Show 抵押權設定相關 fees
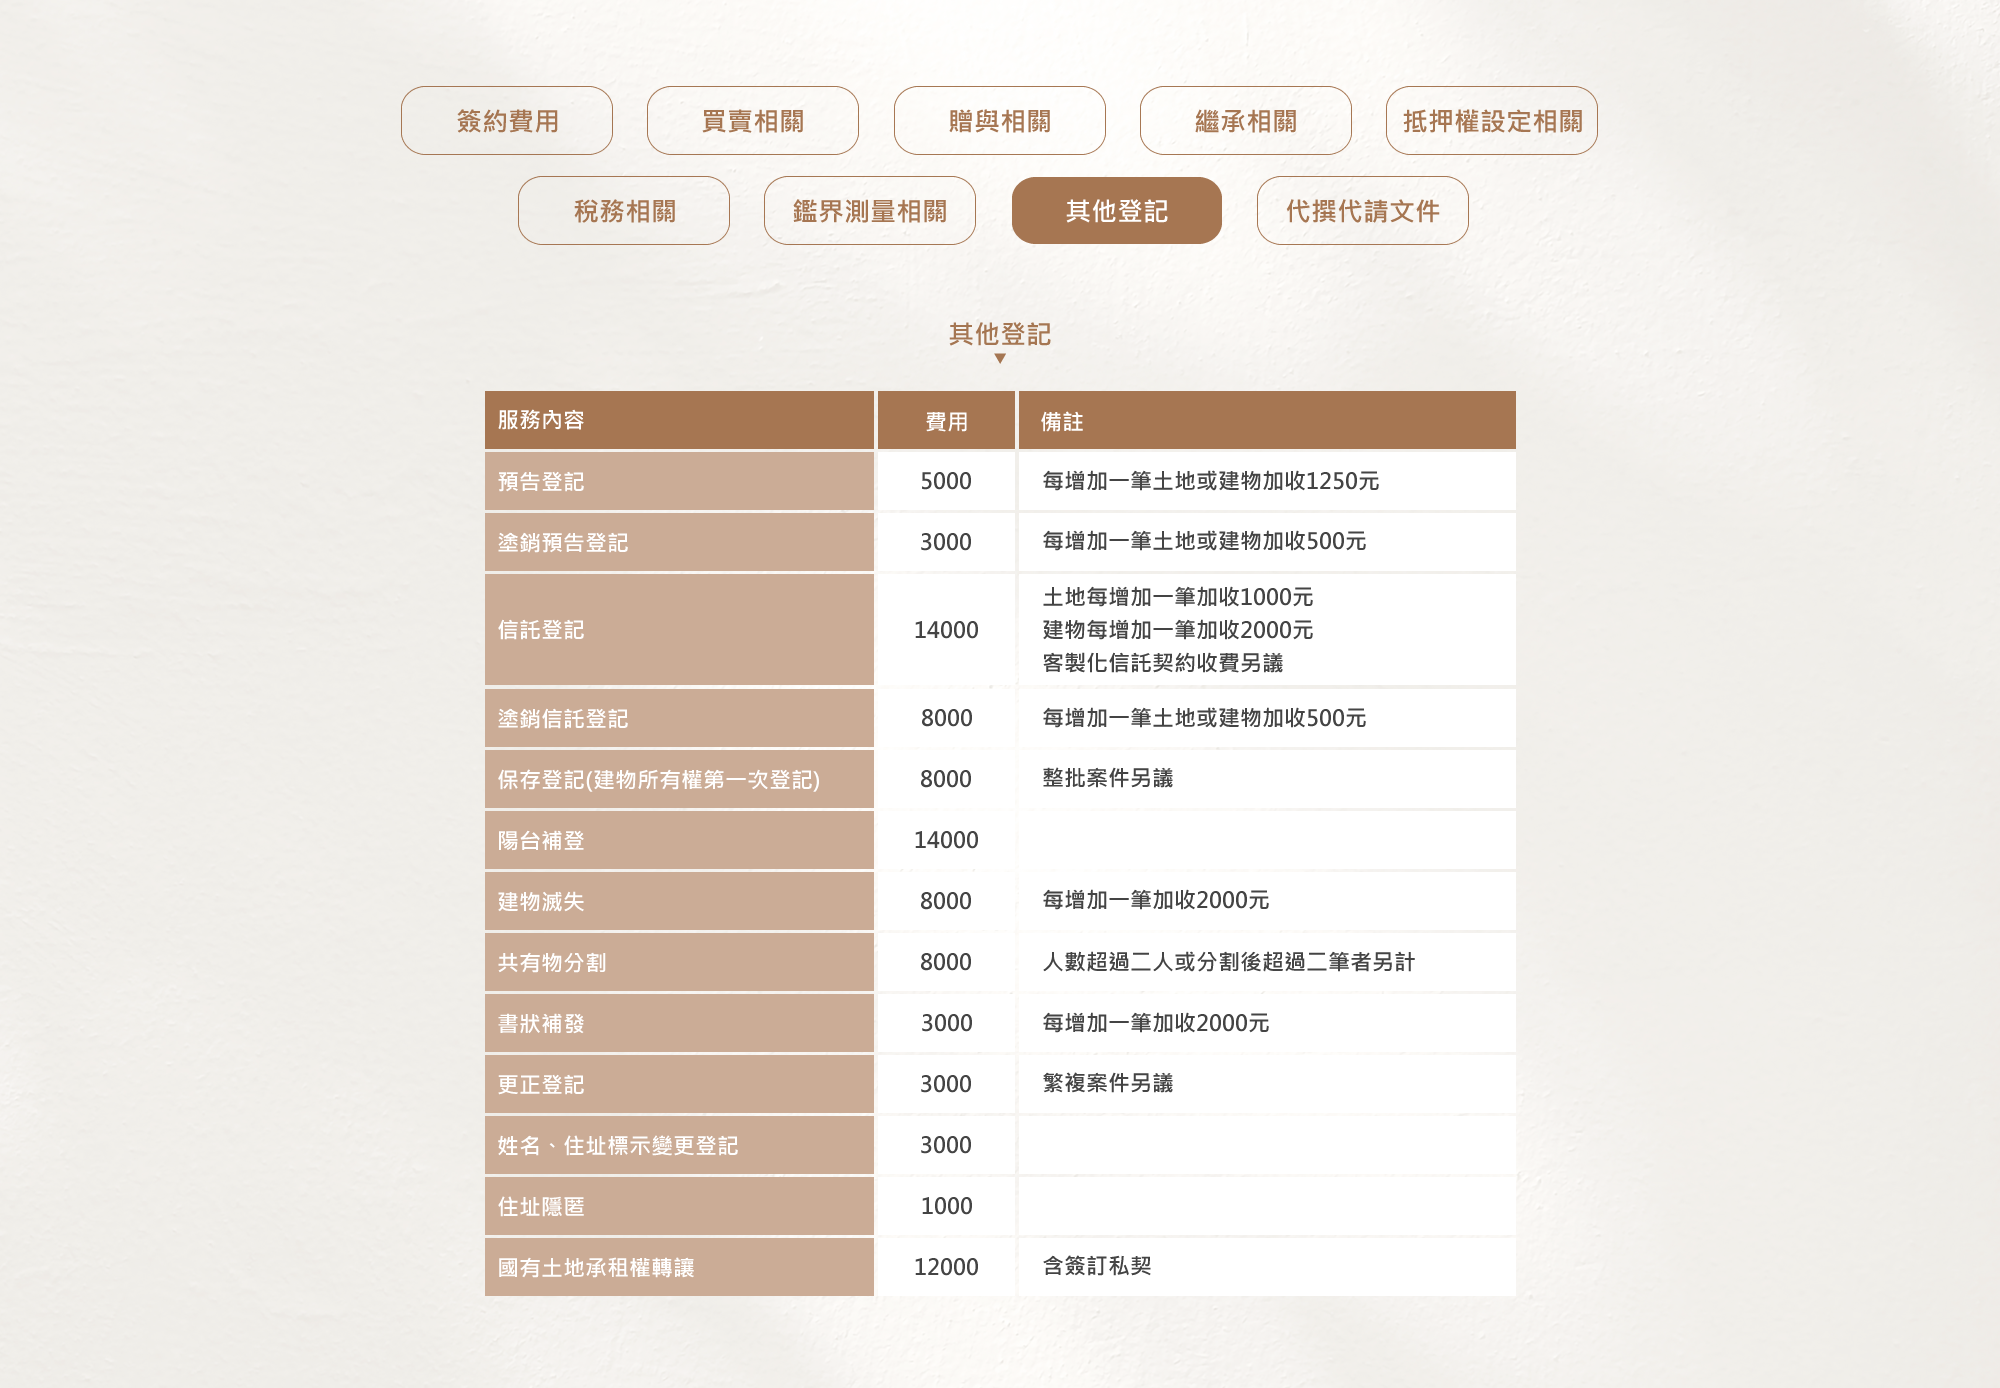This screenshot has height=1388, width=2000. tap(1491, 121)
